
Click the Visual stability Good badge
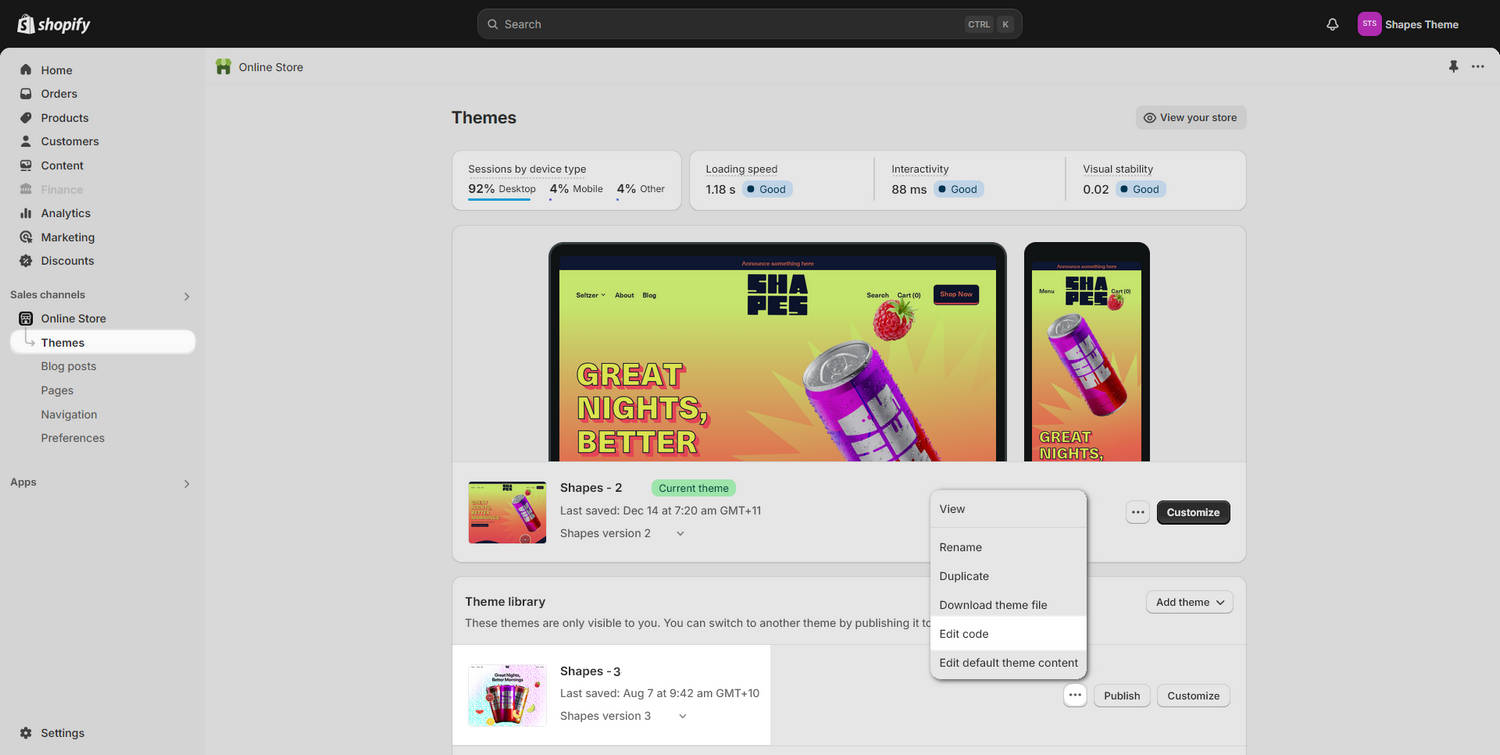point(1141,189)
